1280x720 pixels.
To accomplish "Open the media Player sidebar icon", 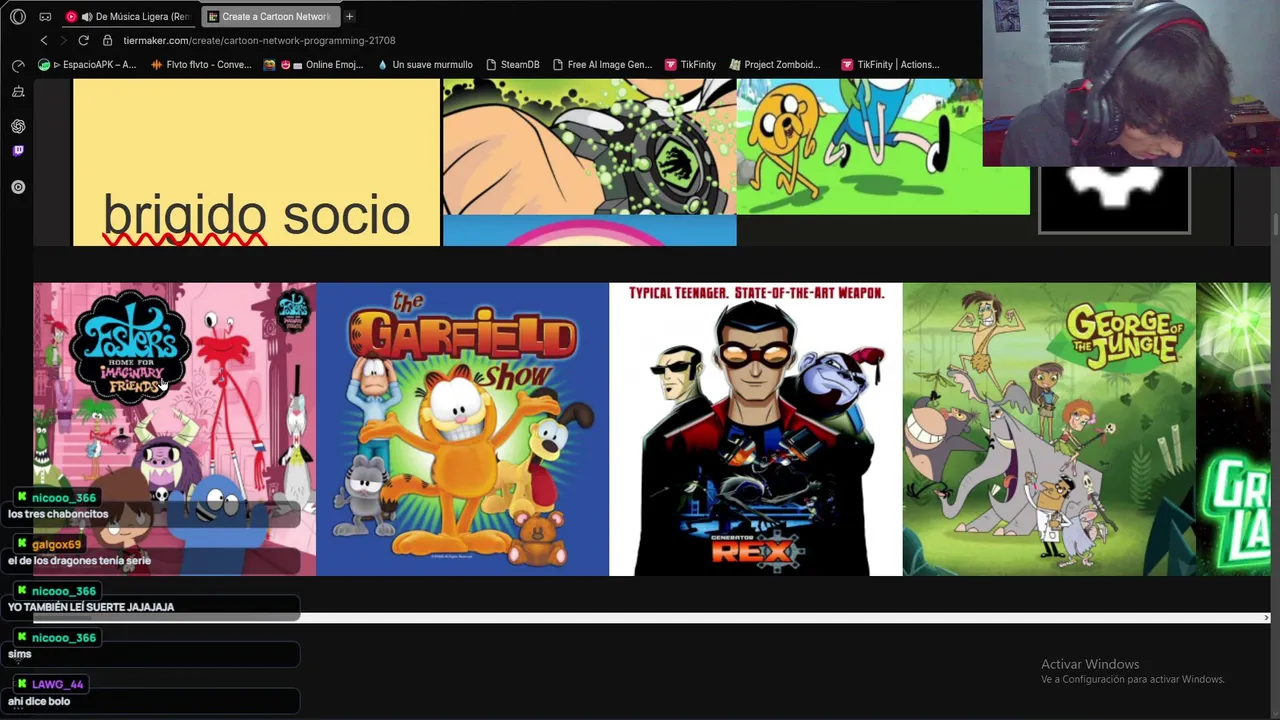I will (18, 187).
